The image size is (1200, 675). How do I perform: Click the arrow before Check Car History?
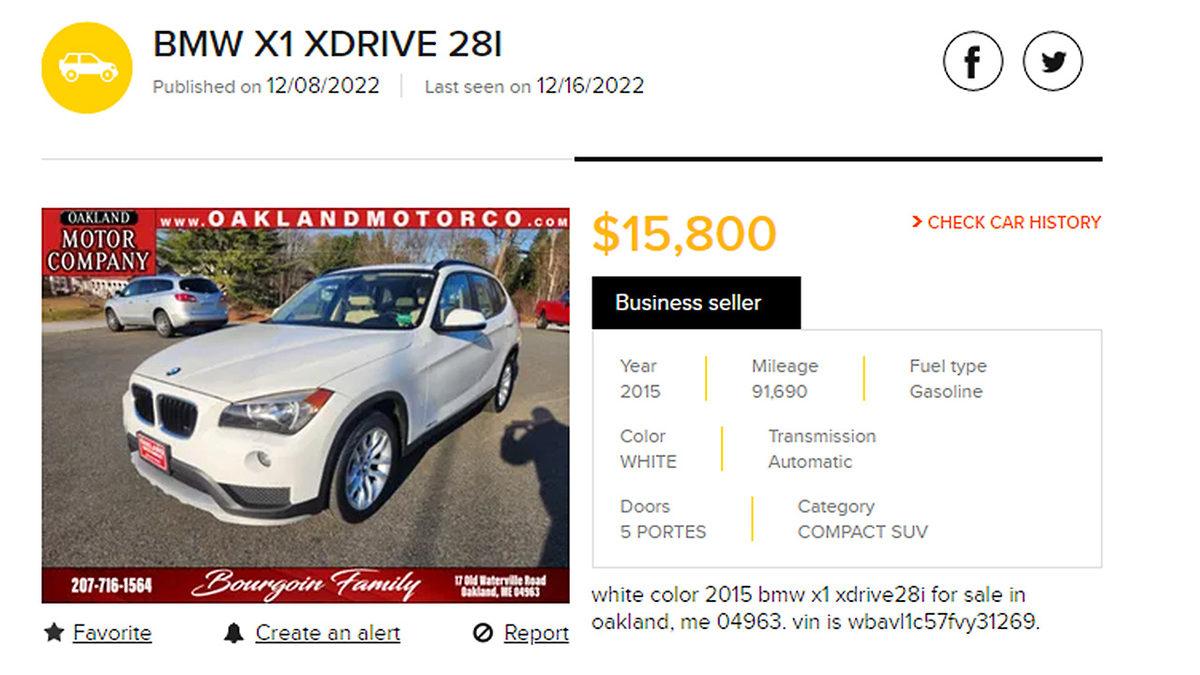[917, 222]
